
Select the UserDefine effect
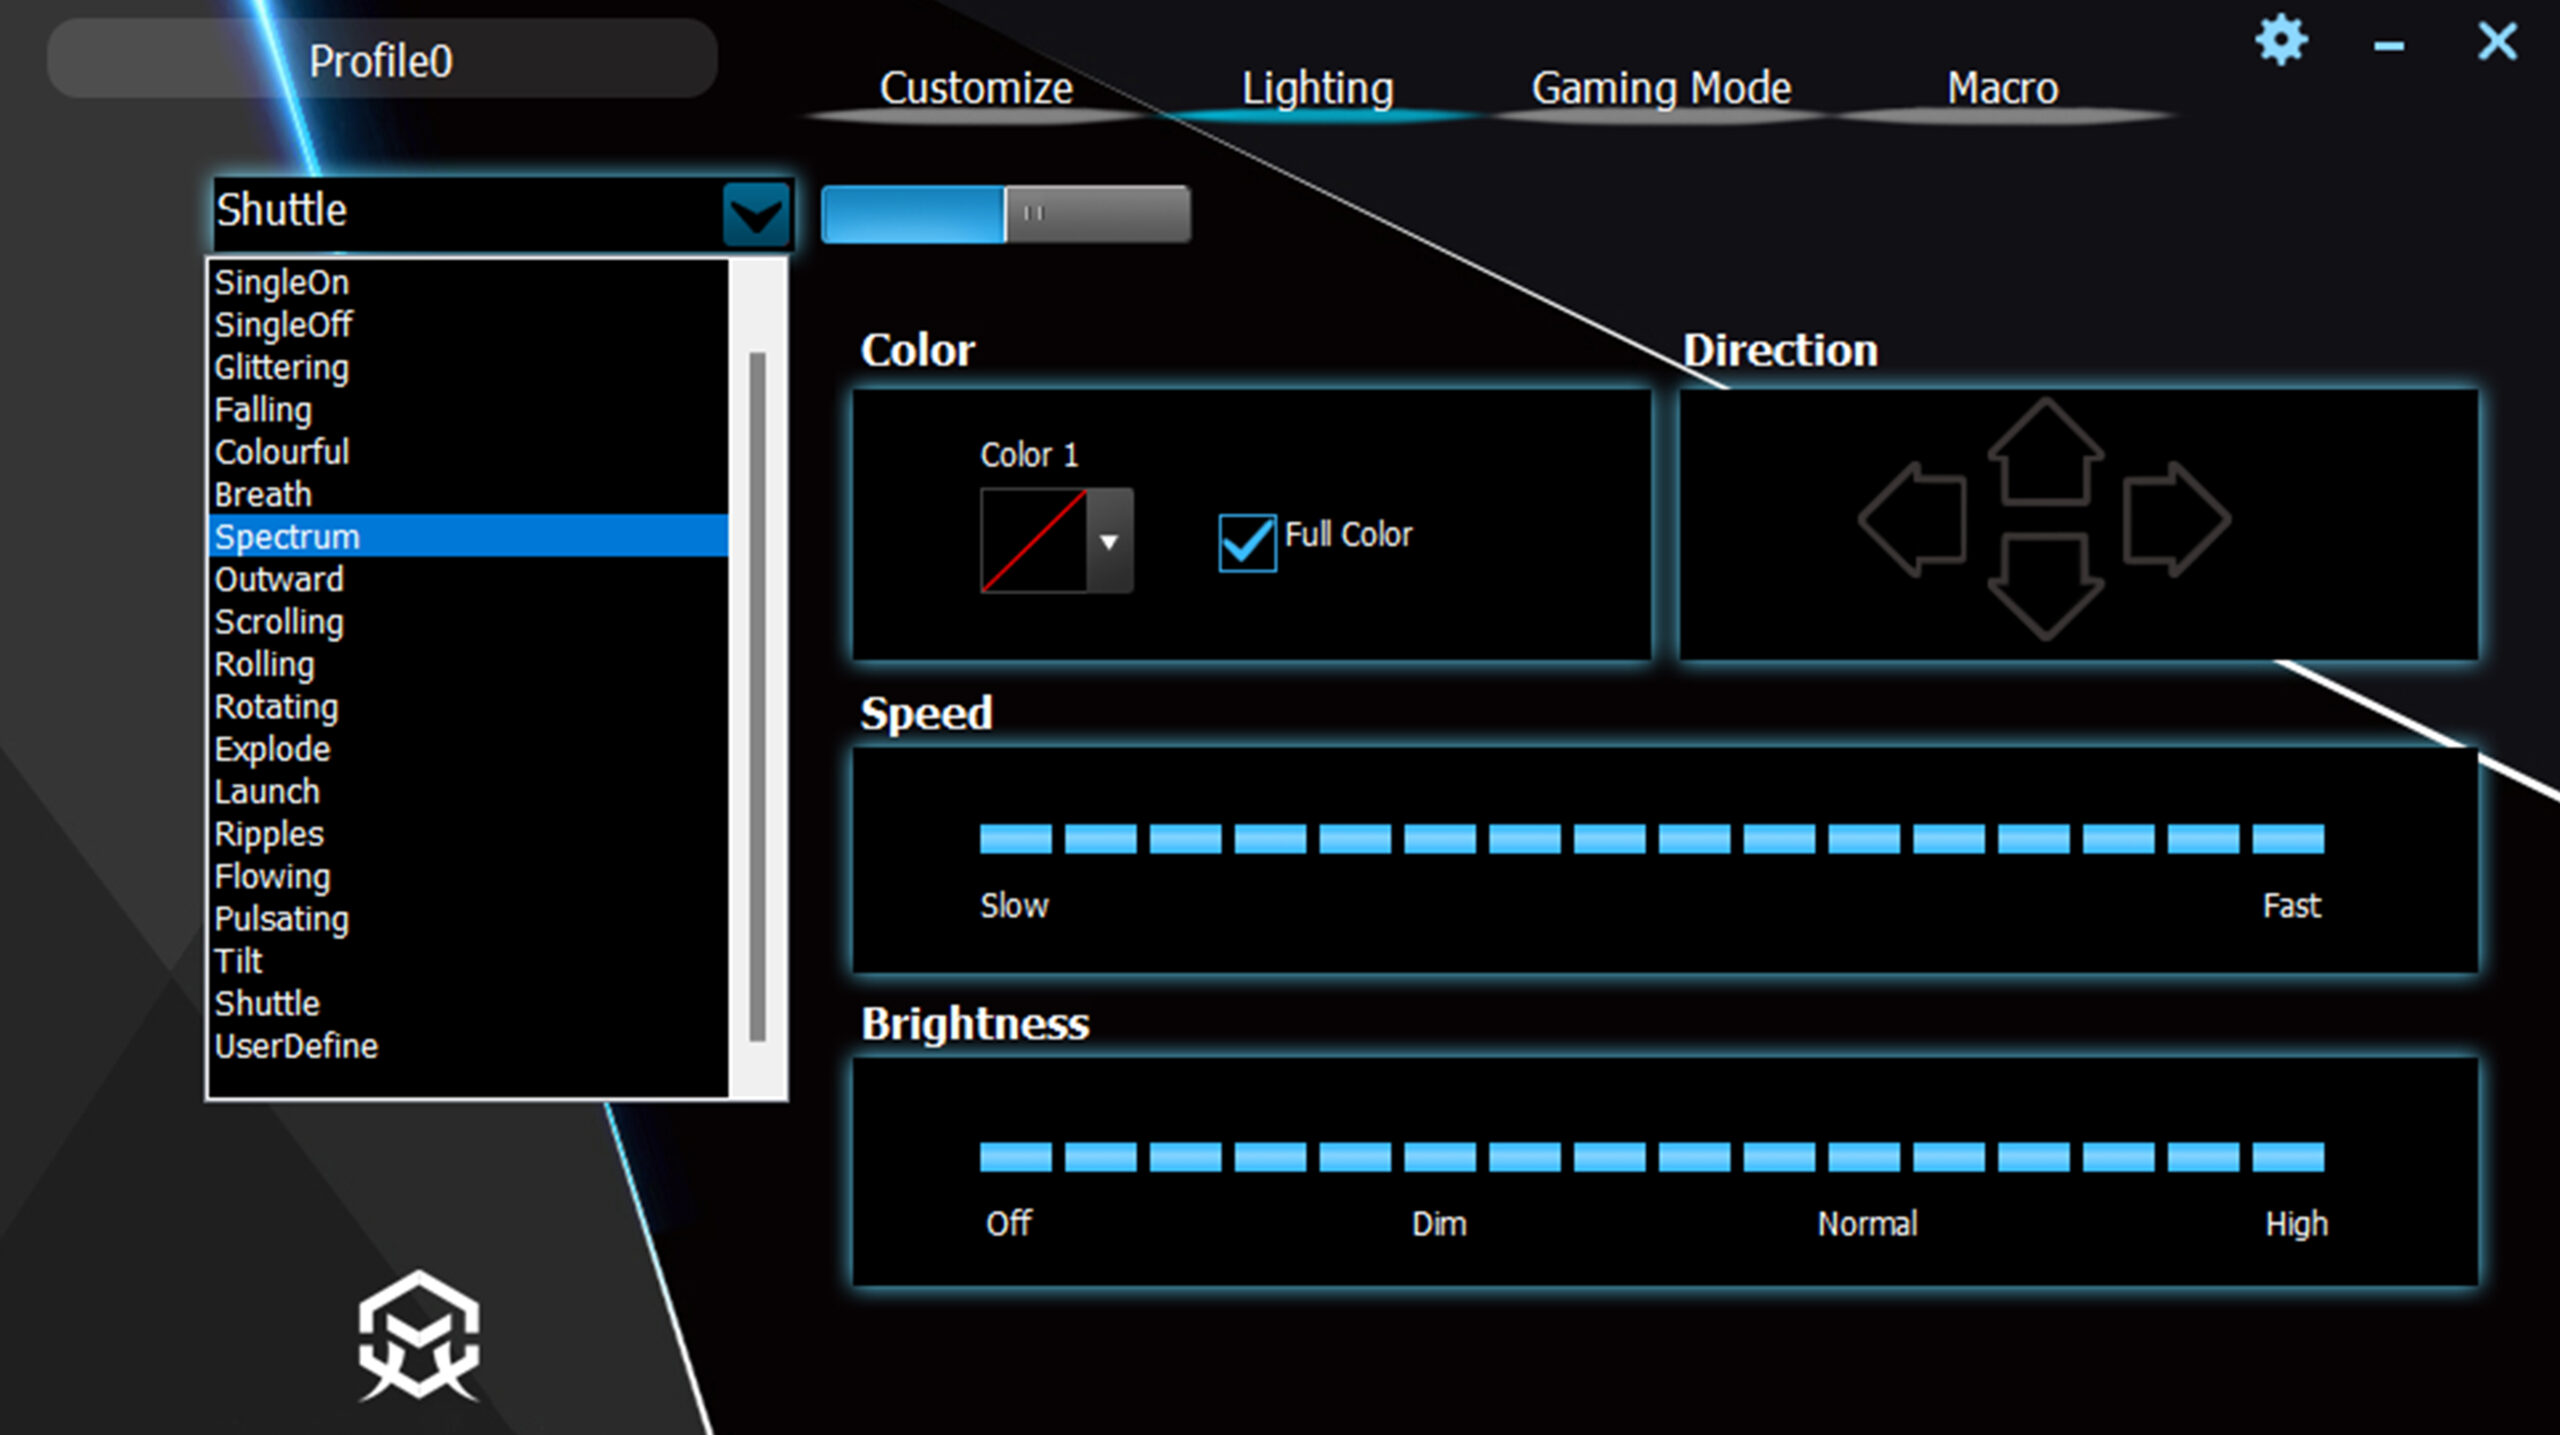coord(468,1046)
